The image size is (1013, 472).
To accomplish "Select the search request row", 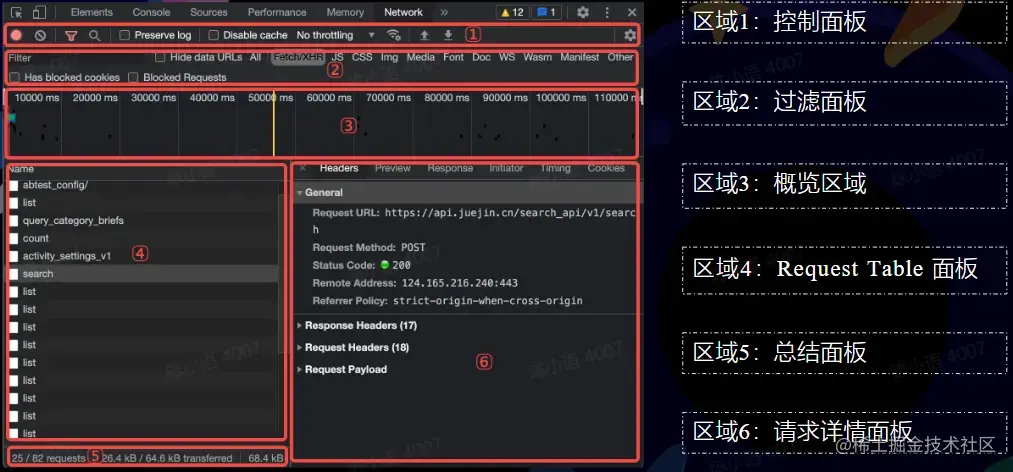I will (x=143, y=274).
